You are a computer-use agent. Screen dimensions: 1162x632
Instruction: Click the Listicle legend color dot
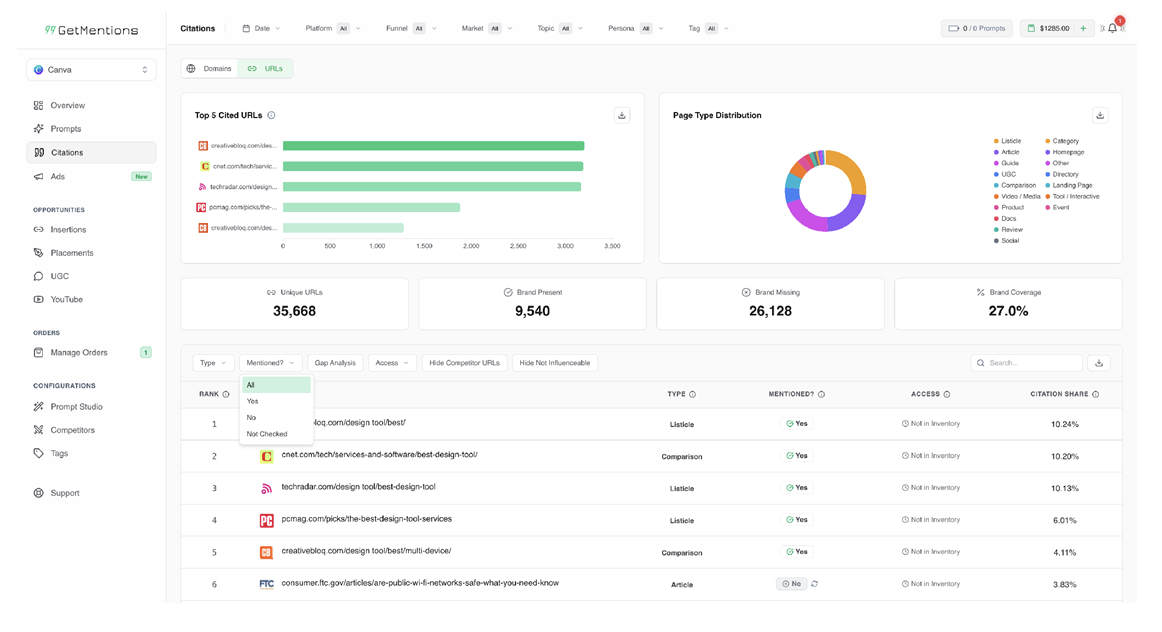(996, 141)
